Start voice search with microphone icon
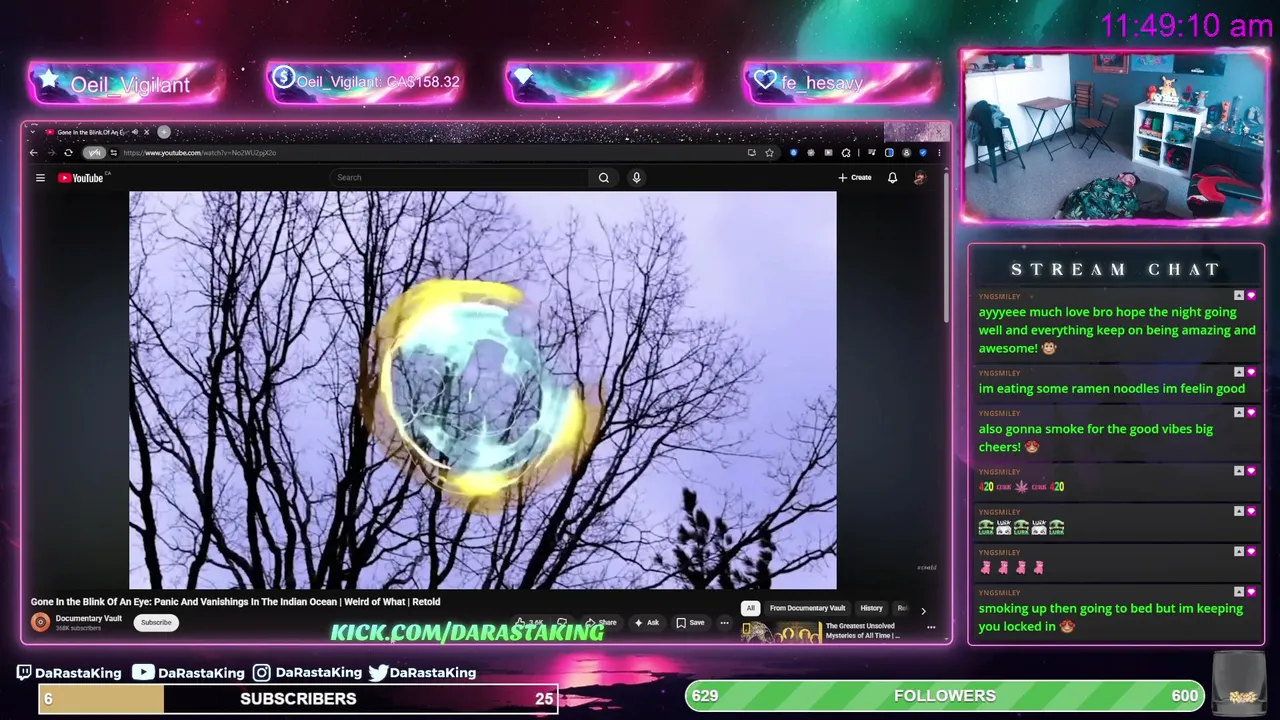Viewport: 1280px width, 720px height. point(636,178)
